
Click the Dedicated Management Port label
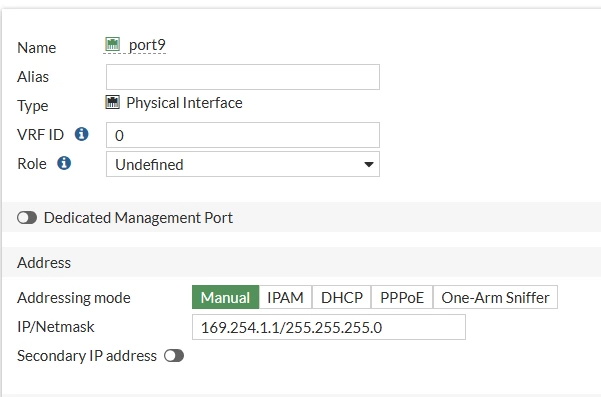click(x=138, y=218)
